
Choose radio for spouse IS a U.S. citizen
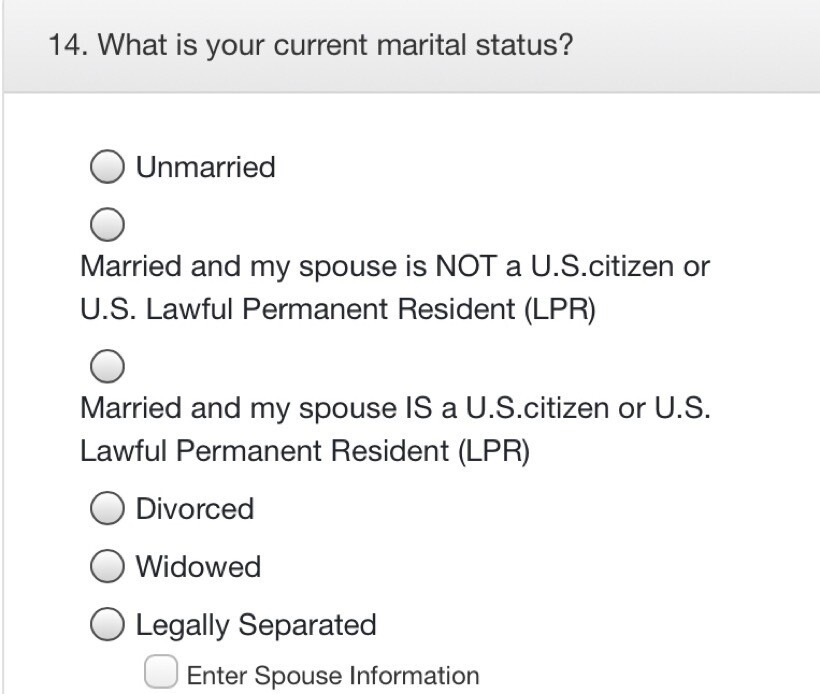click(108, 367)
